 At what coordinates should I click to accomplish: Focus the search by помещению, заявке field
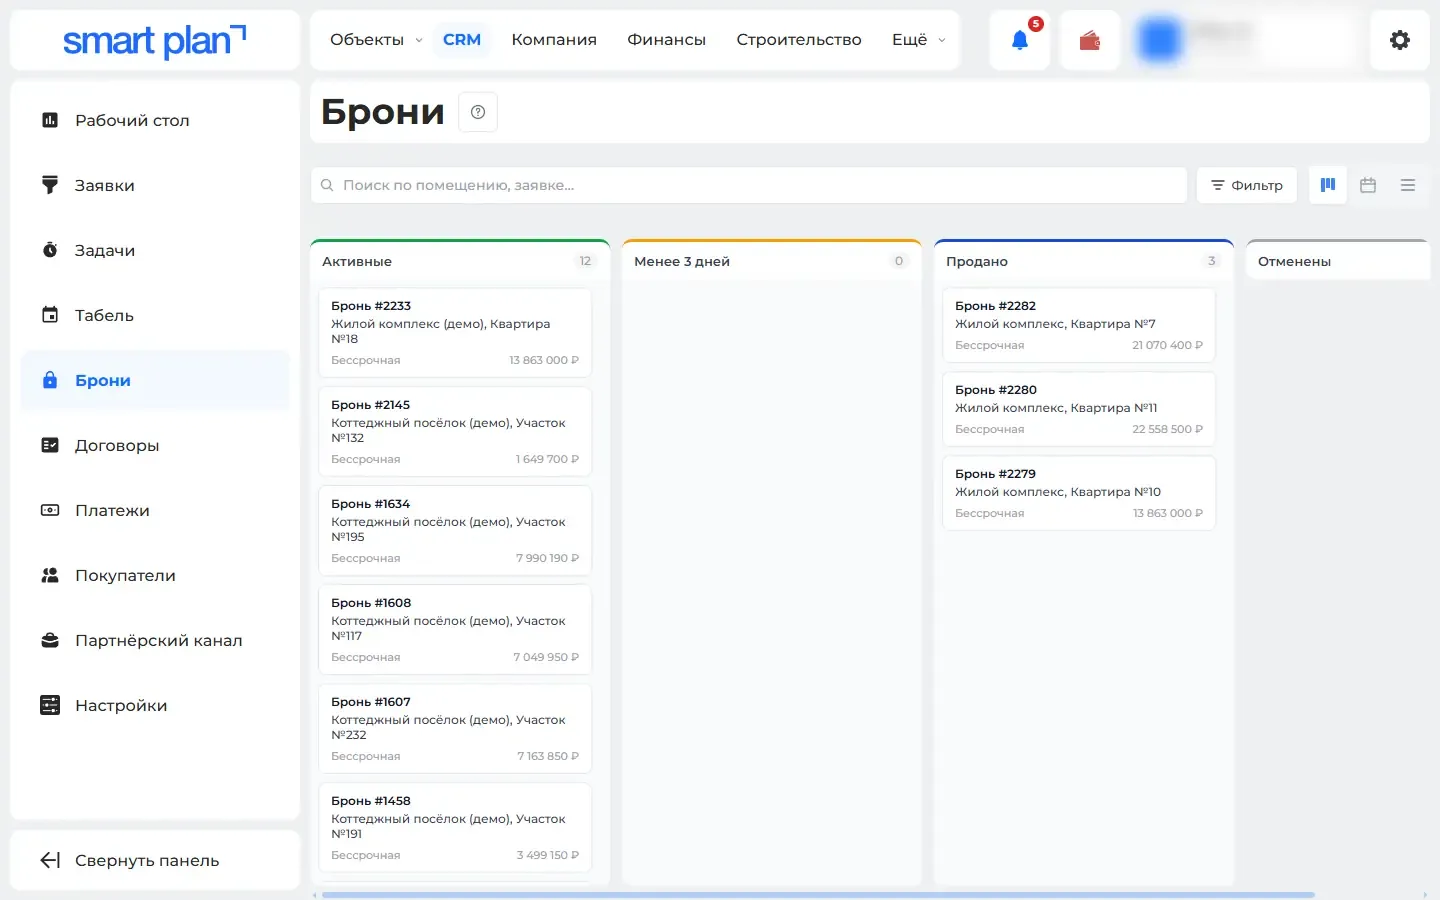[x=749, y=185]
